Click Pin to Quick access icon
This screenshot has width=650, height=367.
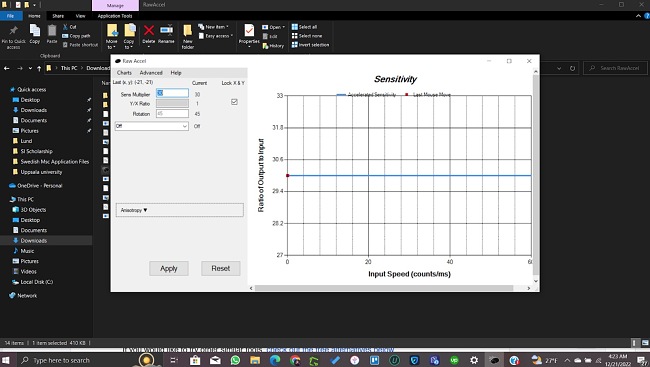click(13, 30)
